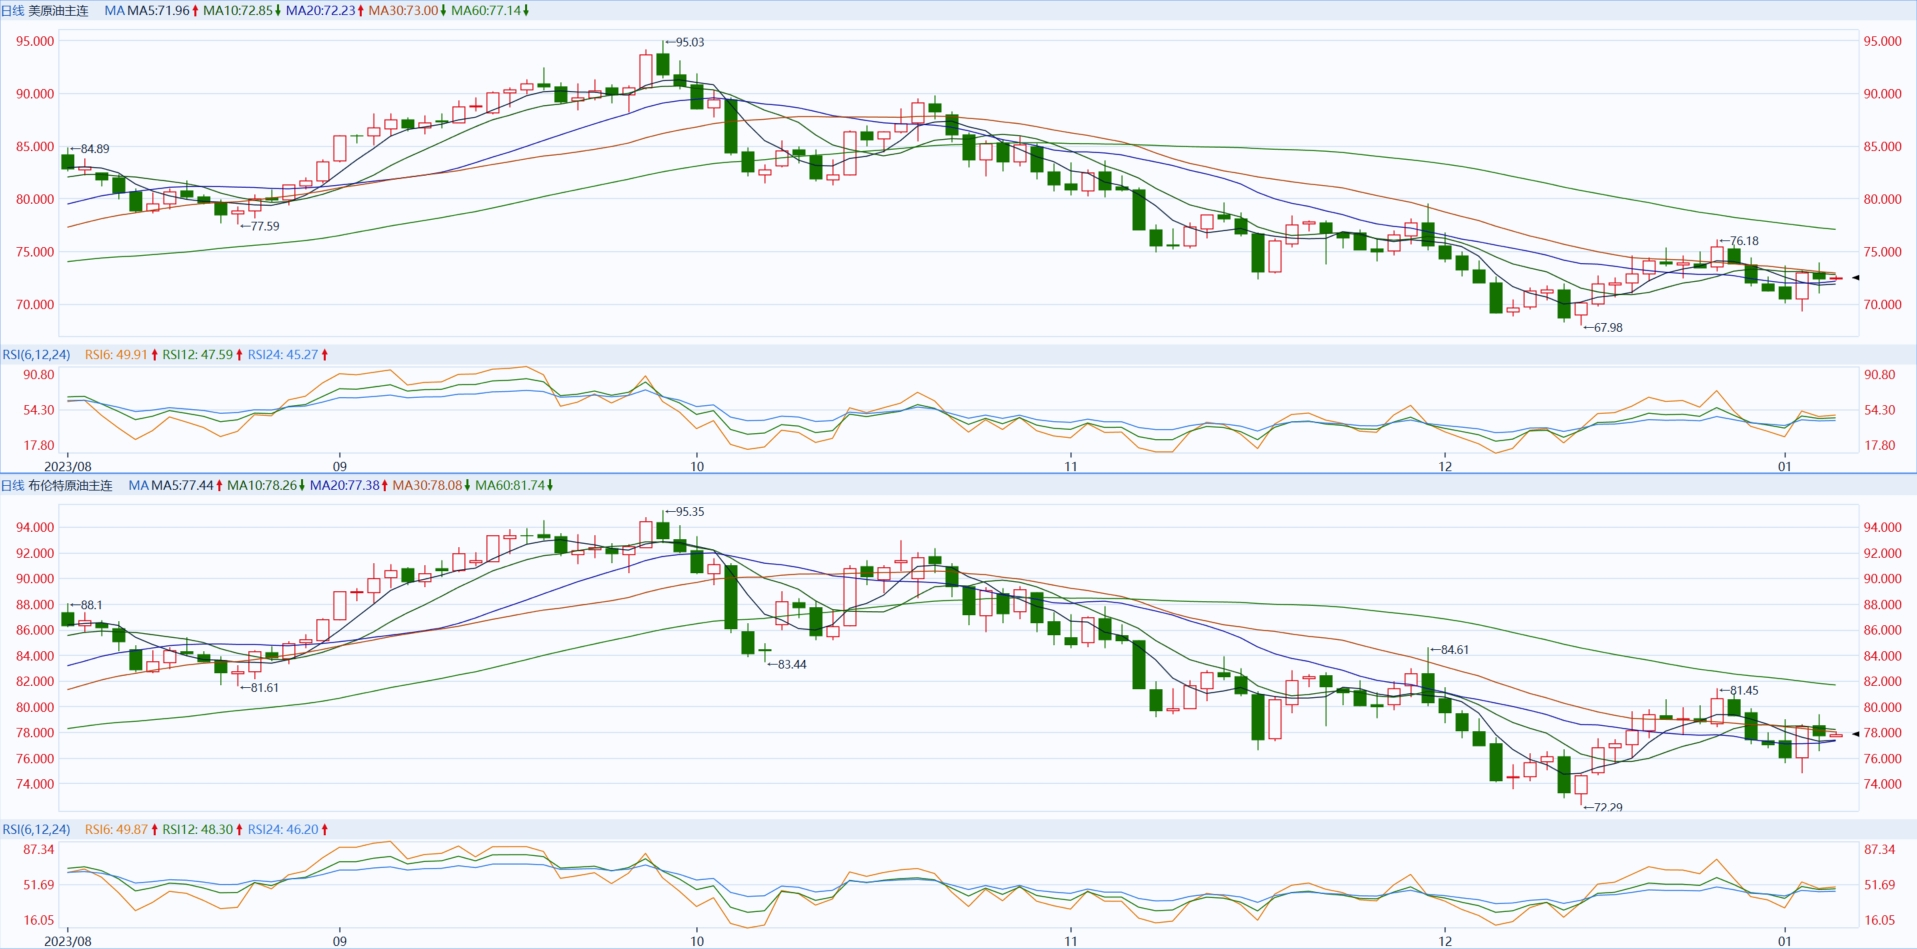Click the 95.000 tick on right WTI price axis

pyautogui.click(x=1883, y=42)
